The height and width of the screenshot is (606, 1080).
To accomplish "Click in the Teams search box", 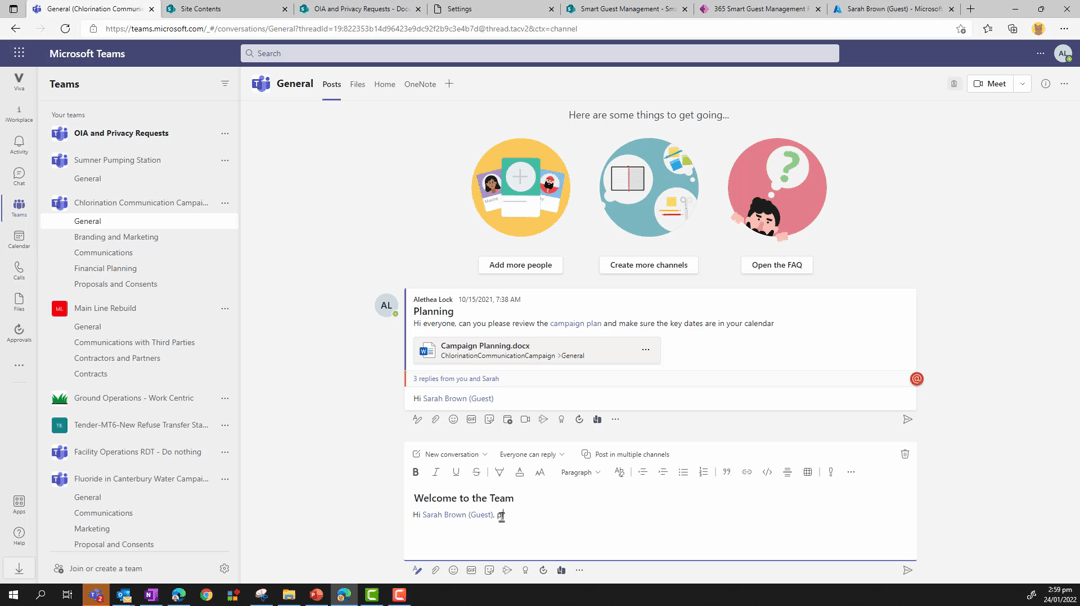I will [540, 53].
